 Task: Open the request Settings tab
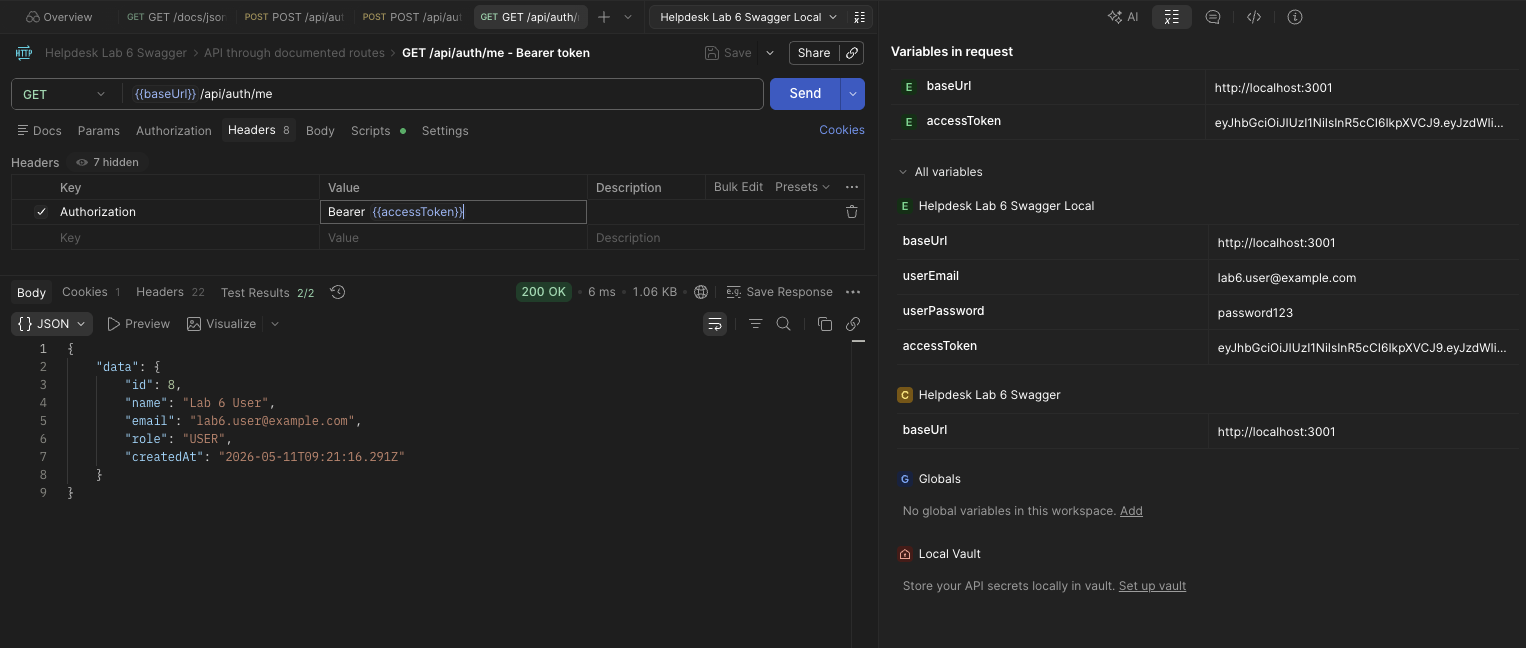click(445, 131)
